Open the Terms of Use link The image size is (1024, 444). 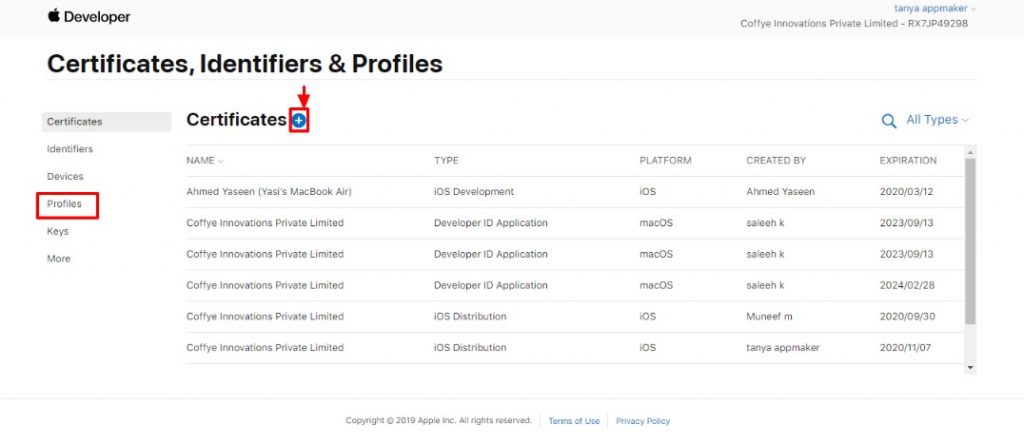[574, 421]
